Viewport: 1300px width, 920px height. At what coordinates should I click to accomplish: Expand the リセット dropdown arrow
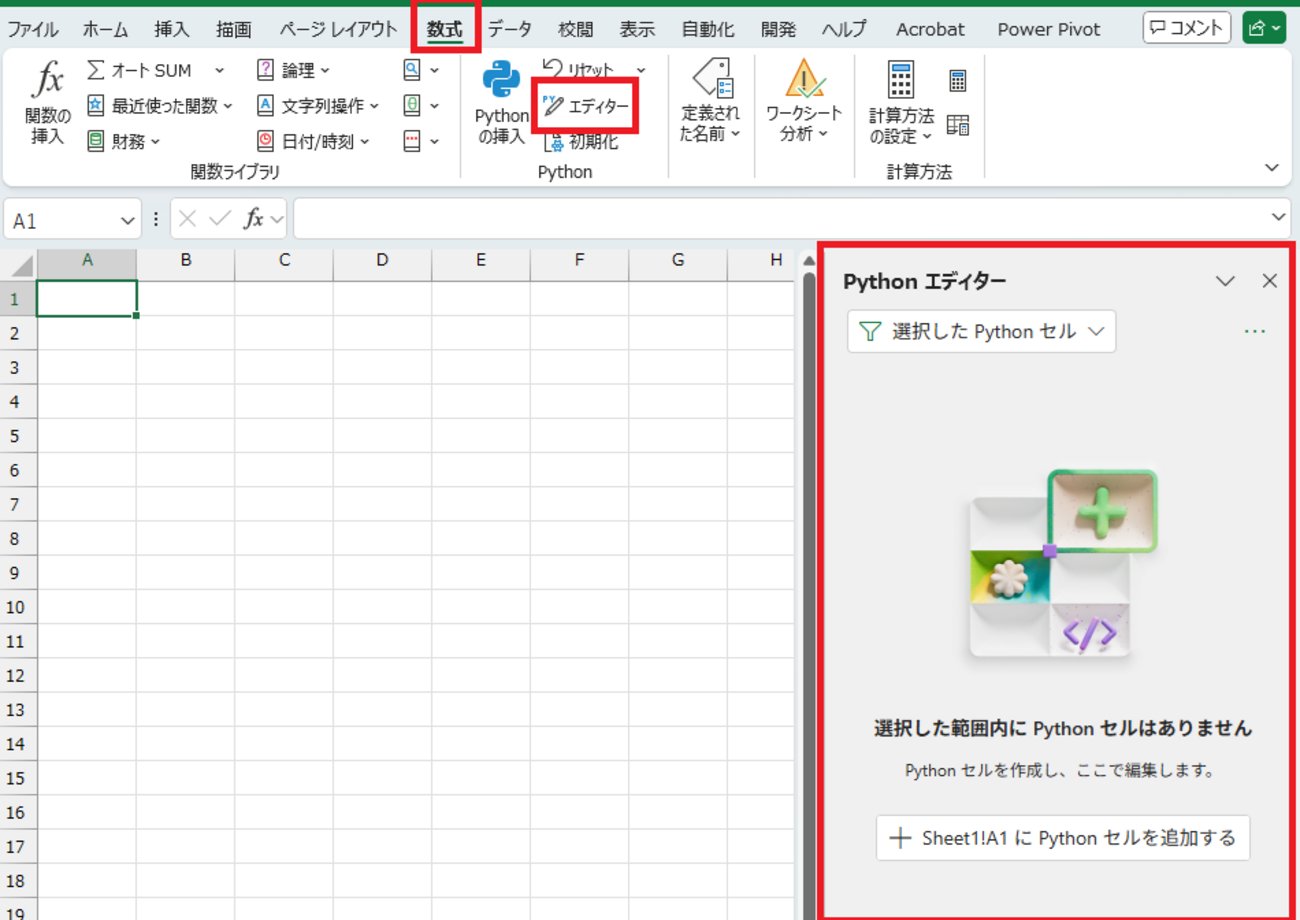tap(641, 70)
